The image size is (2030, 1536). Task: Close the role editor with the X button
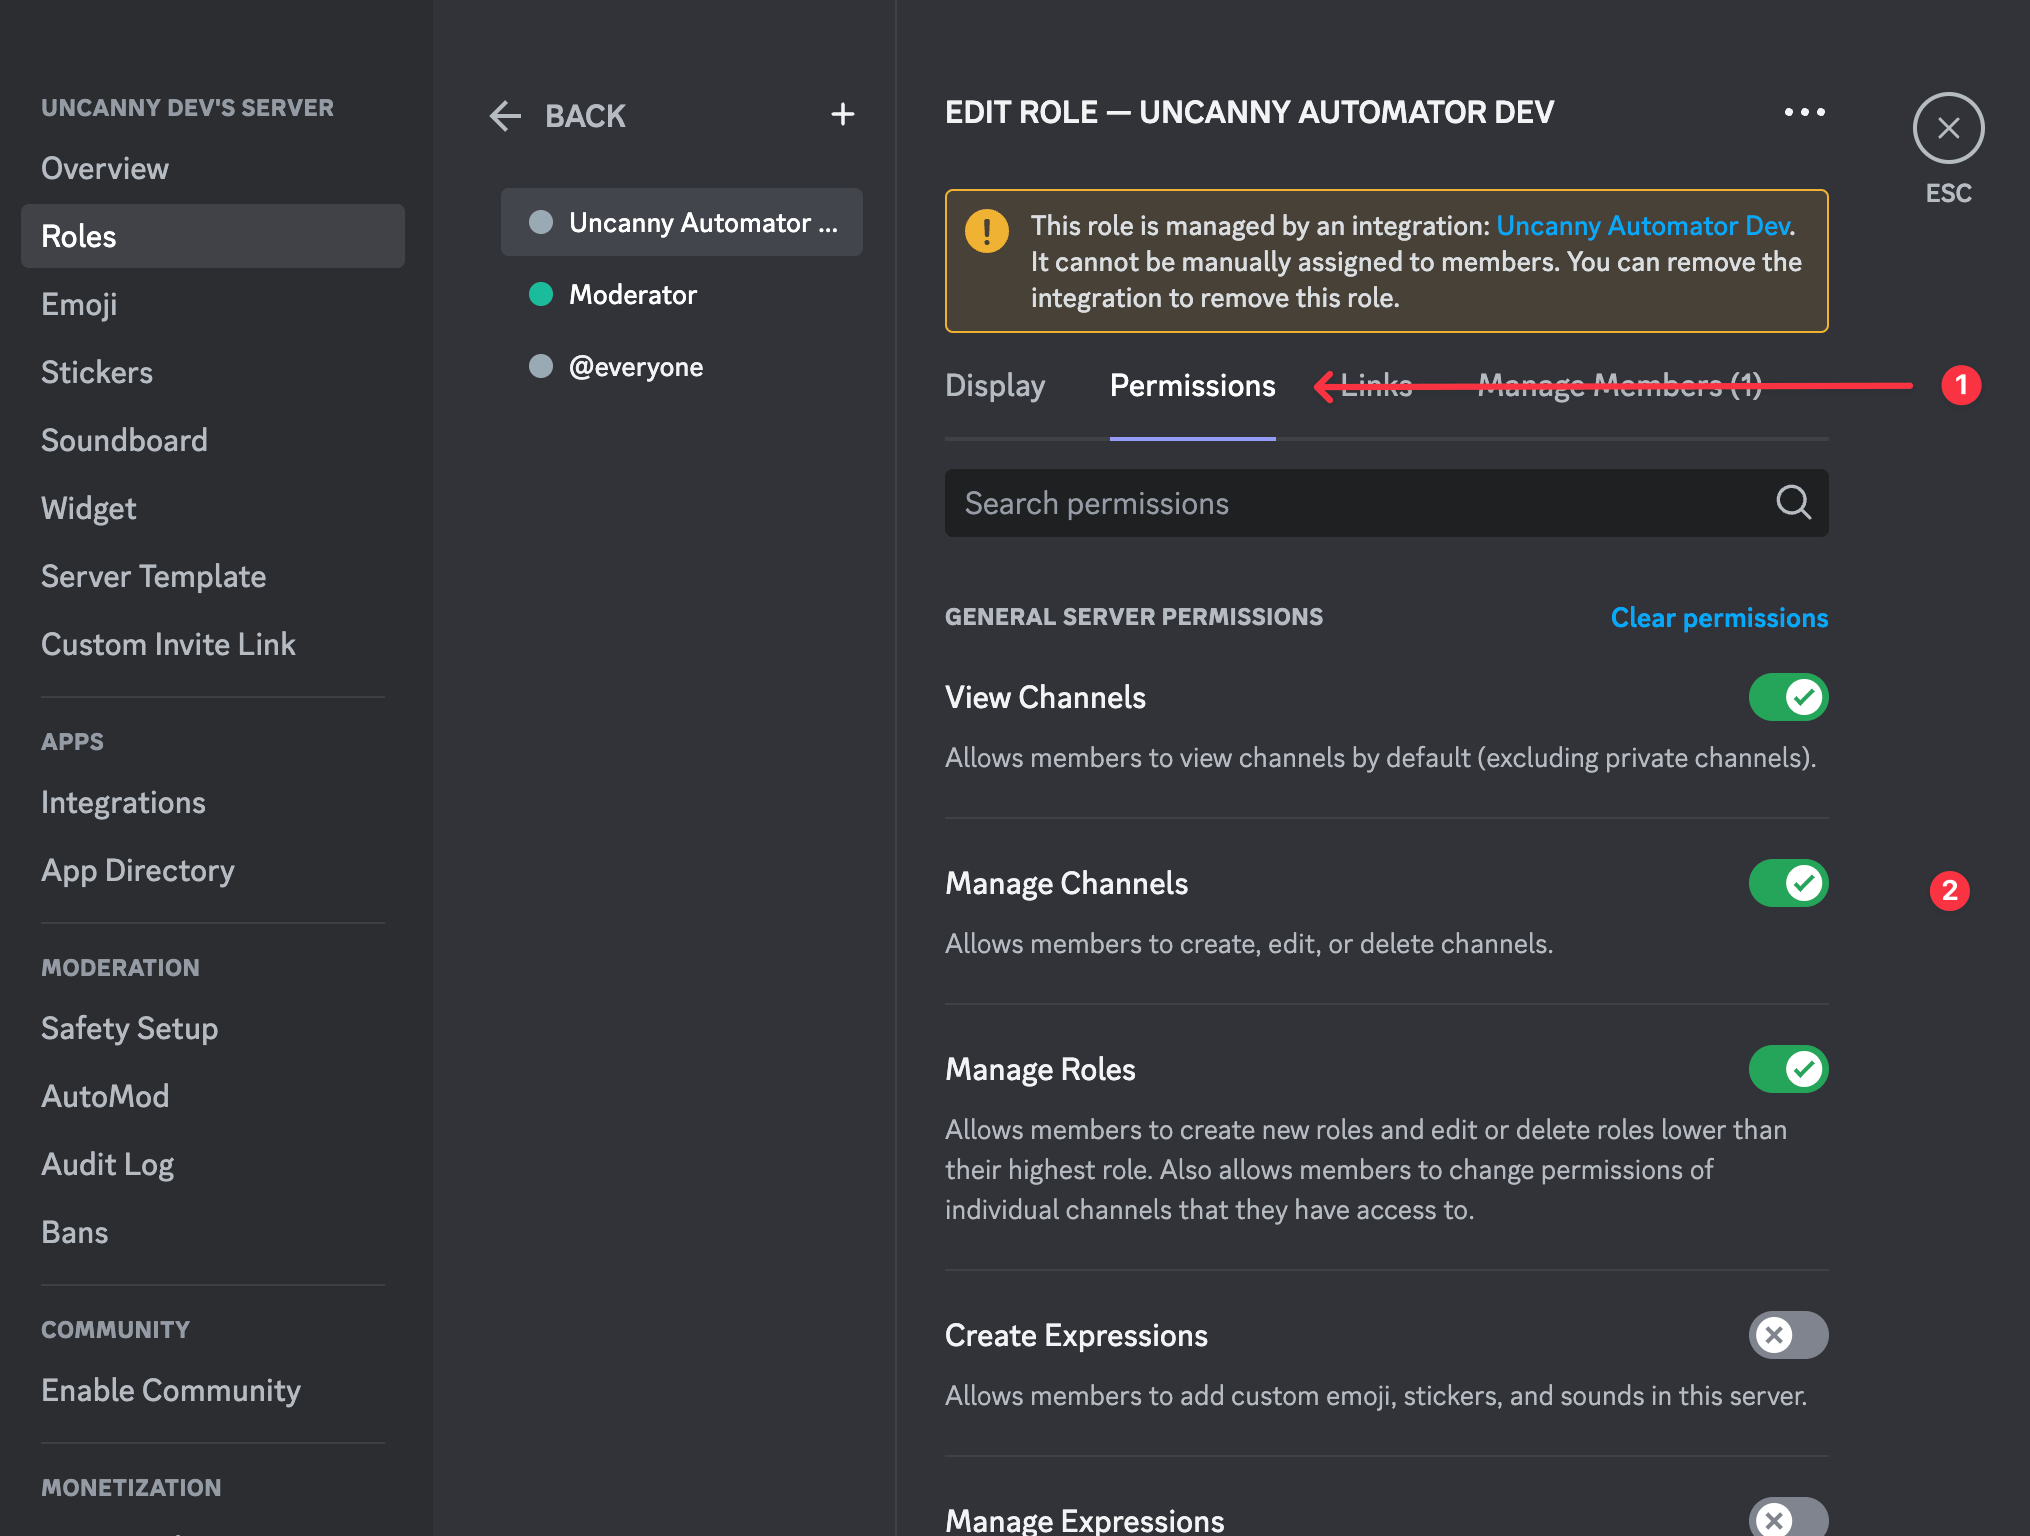tap(1947, 128)
